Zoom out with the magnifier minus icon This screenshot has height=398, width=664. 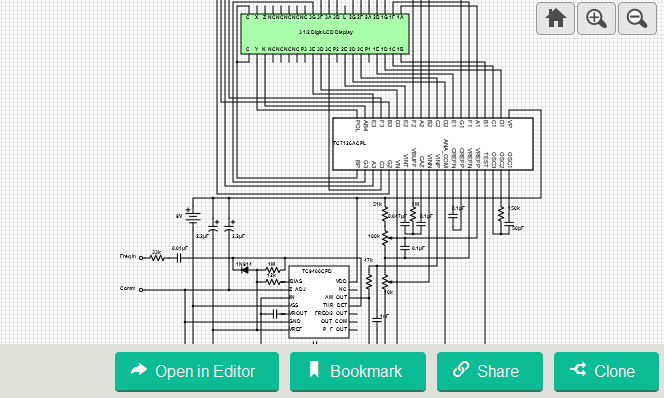tap(637, 19)
